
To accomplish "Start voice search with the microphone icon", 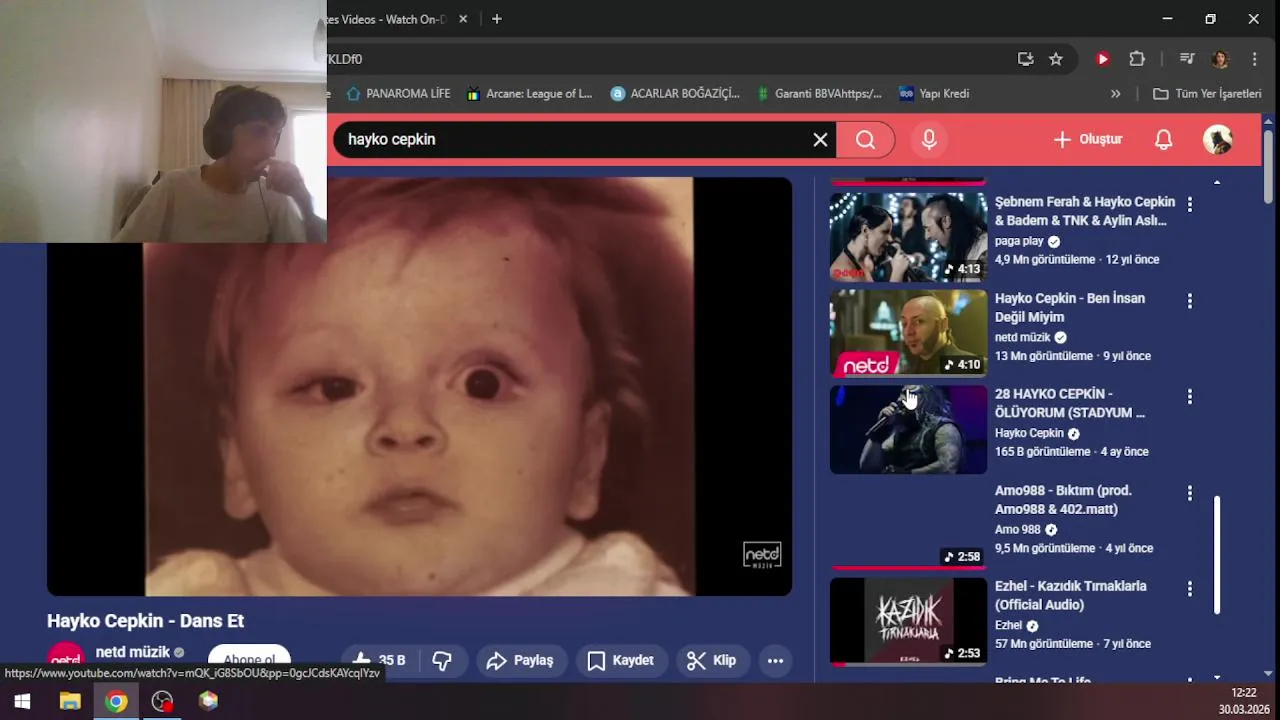I will 929,140.
